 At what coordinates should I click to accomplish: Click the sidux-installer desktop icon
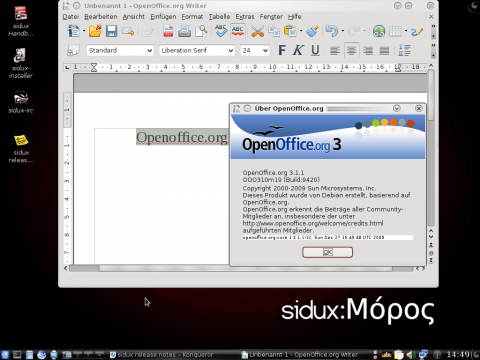coord(21,63)
